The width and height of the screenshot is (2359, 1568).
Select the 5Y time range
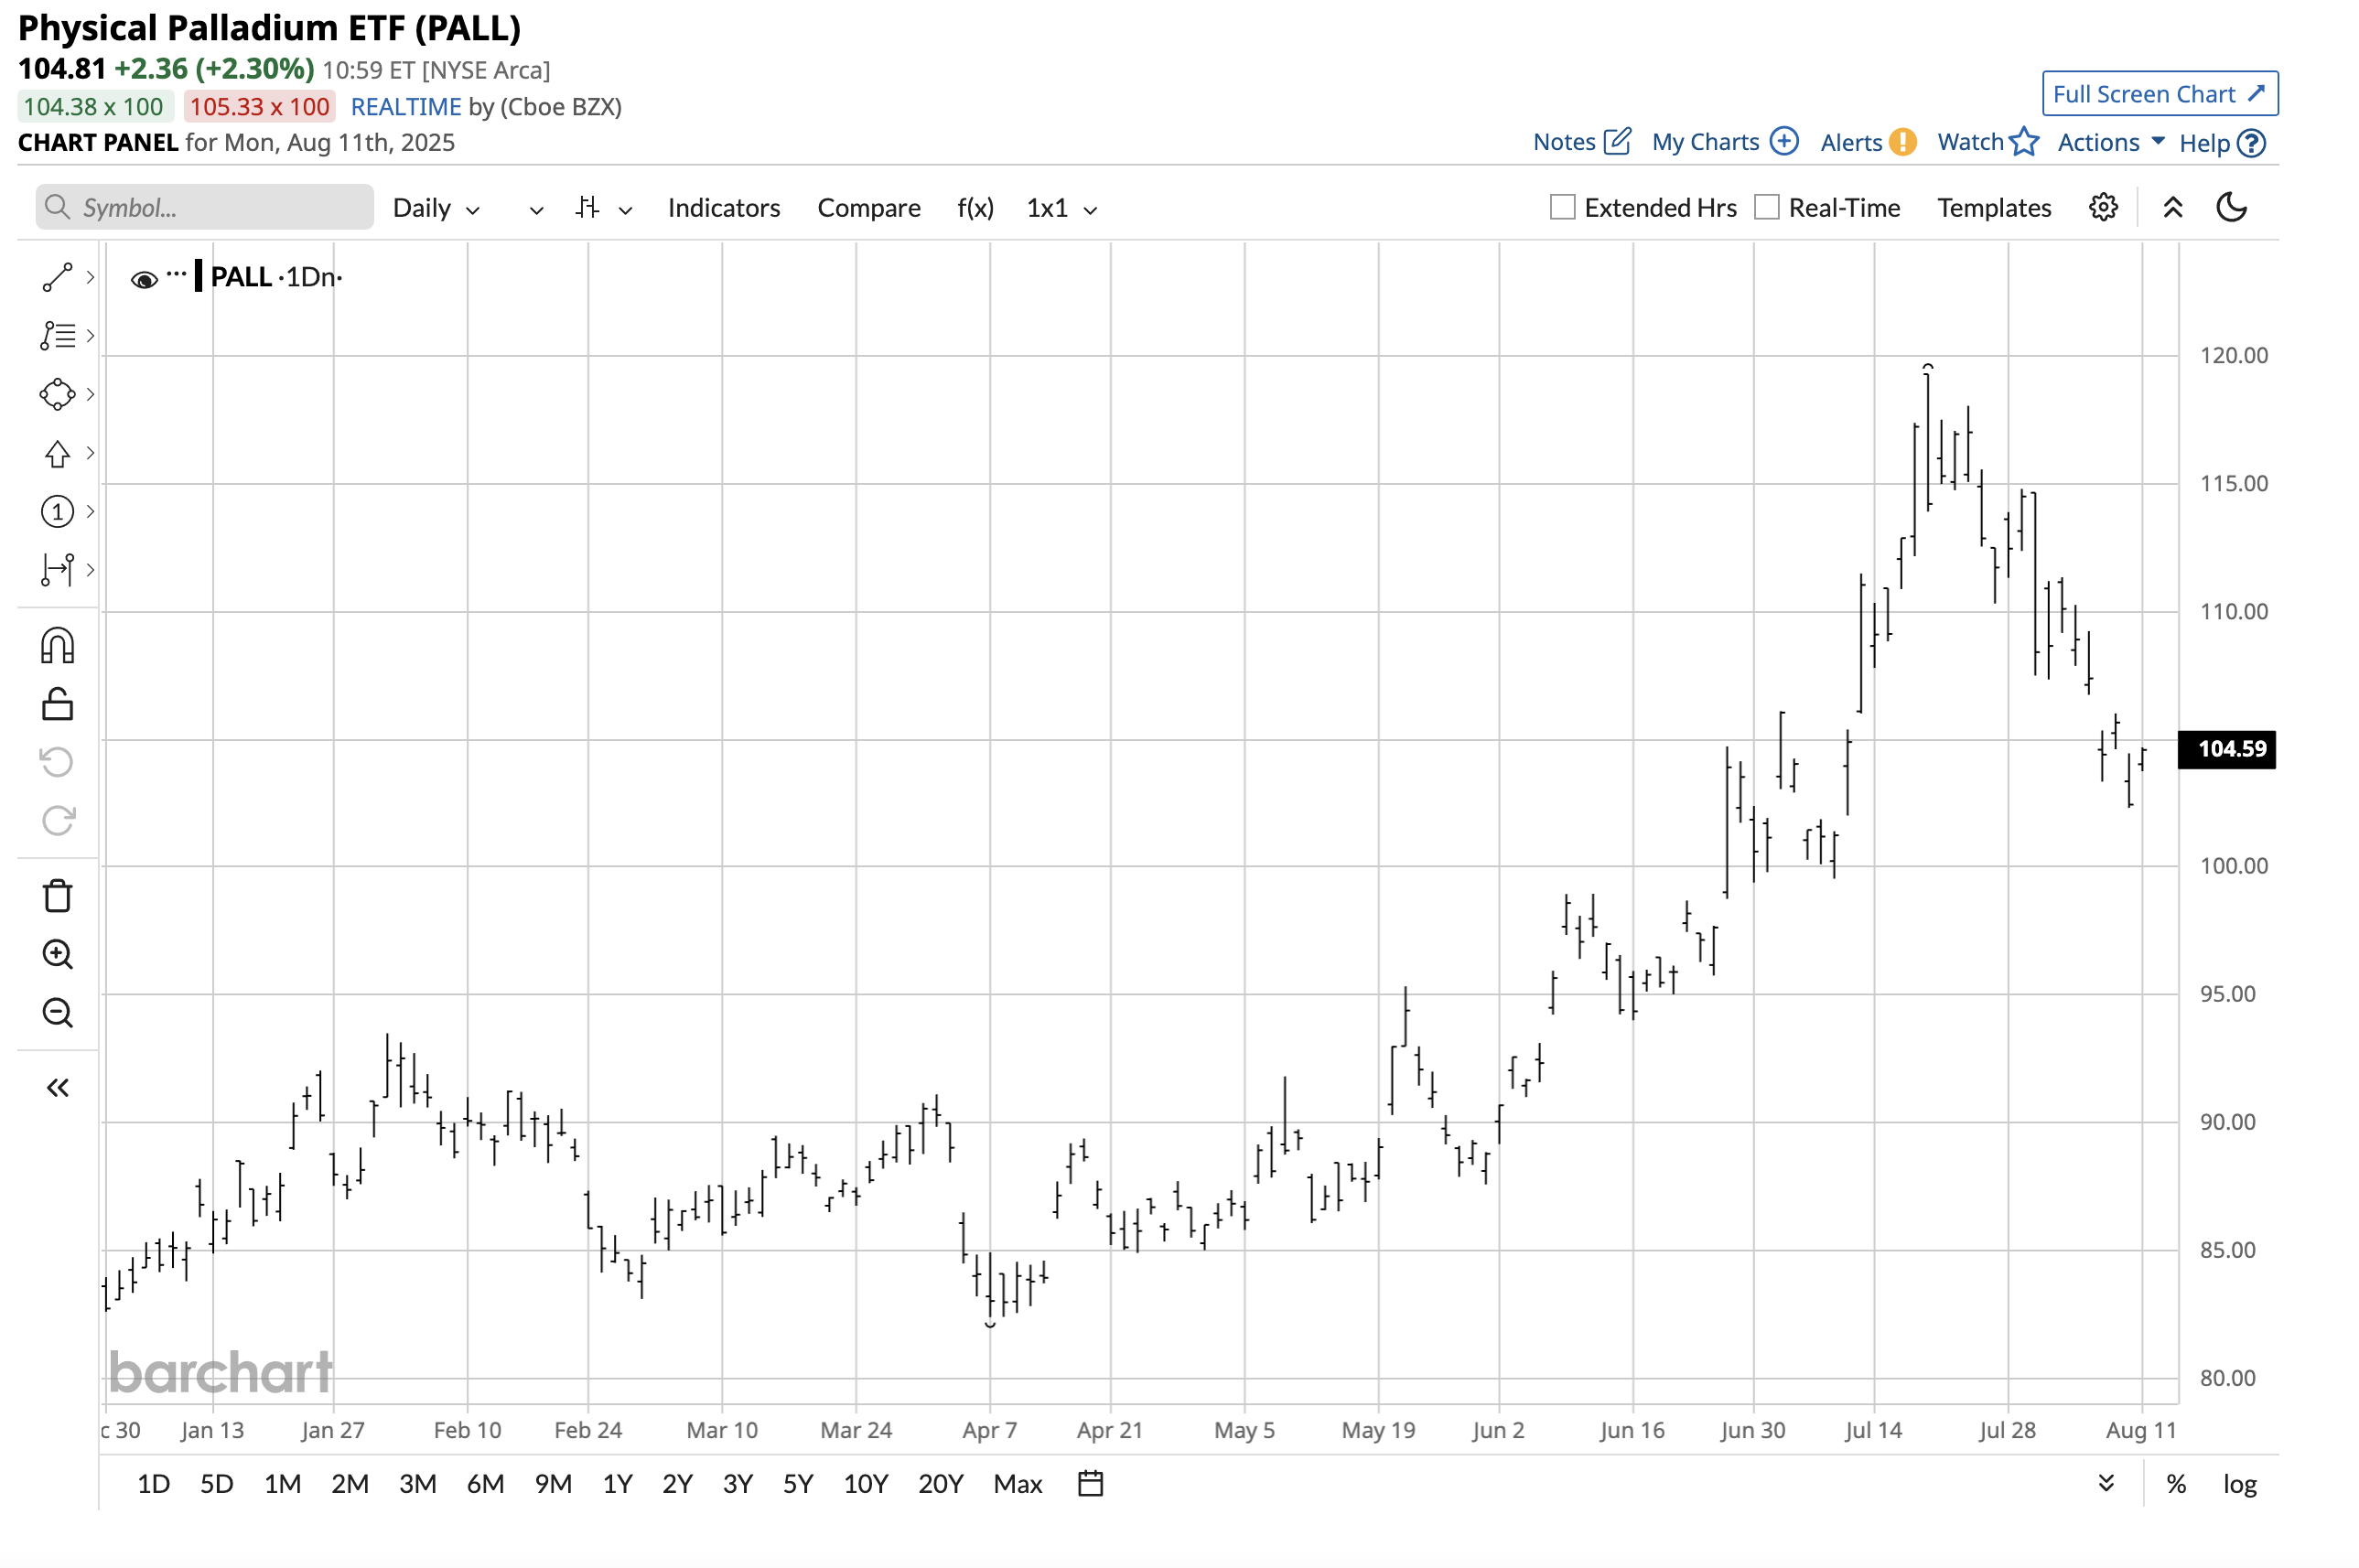pos(797,1483)
